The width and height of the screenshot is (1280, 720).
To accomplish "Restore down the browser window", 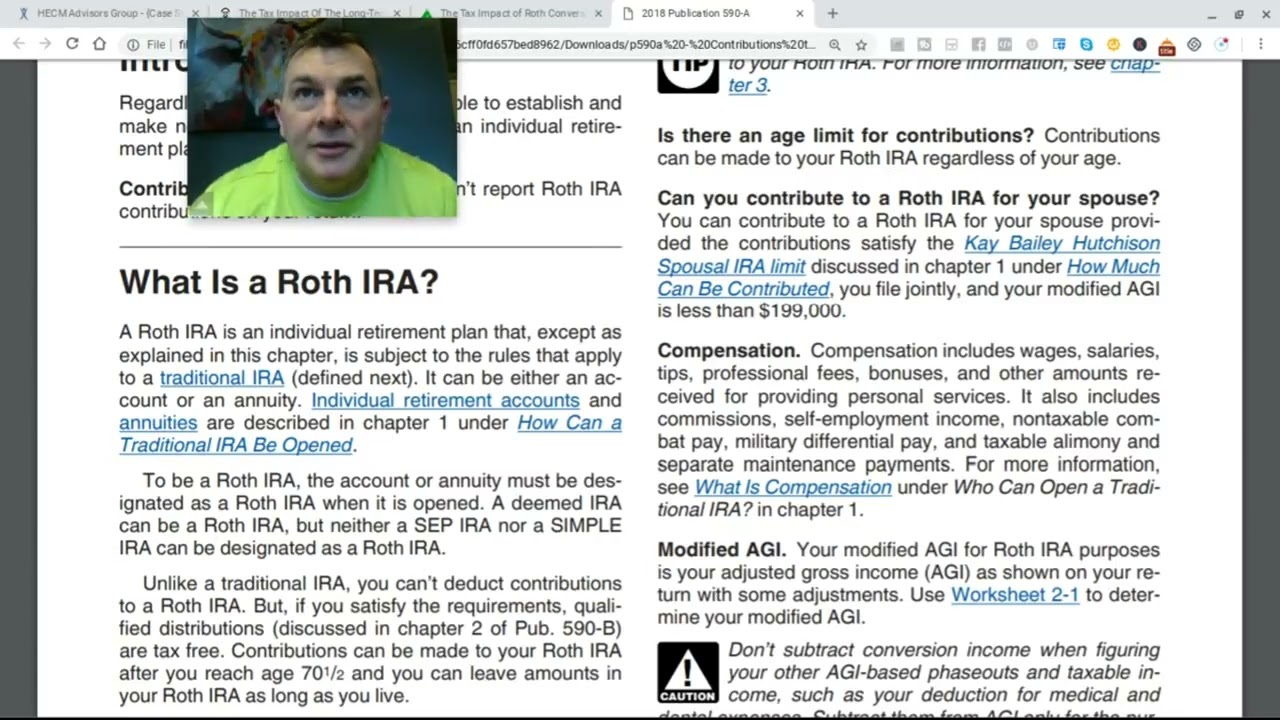I will [1238, 14].
